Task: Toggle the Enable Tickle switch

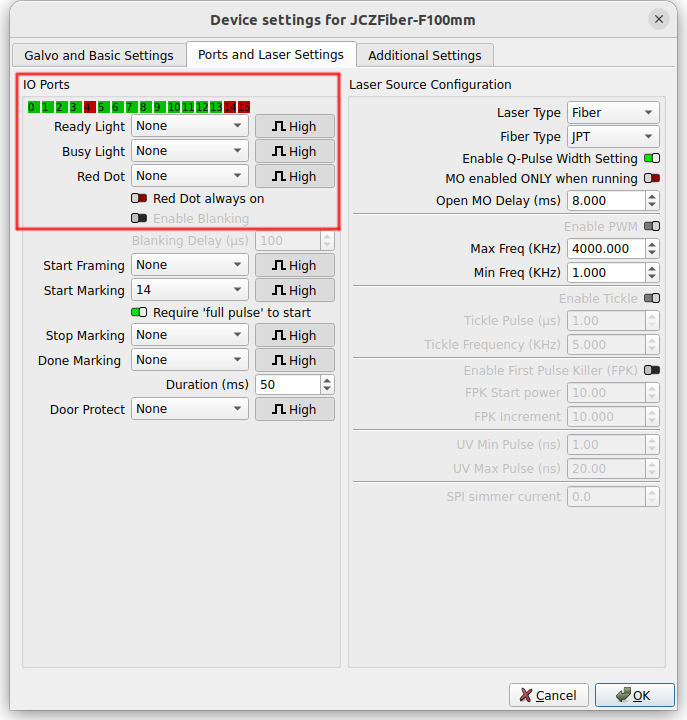Action: coord(652,298)
